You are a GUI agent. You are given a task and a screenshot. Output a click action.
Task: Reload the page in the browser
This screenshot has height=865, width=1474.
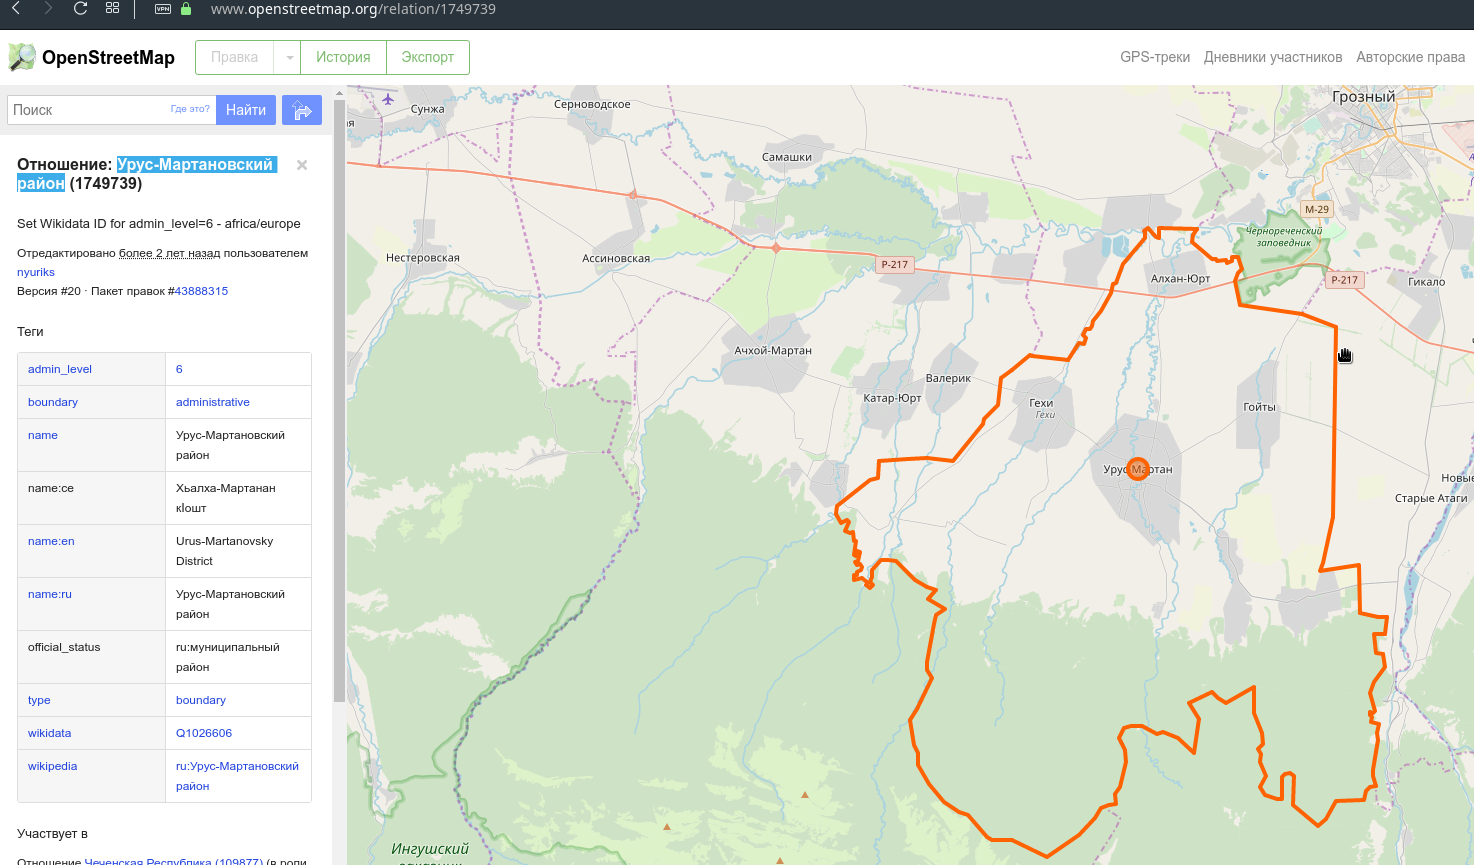[81, 9]
